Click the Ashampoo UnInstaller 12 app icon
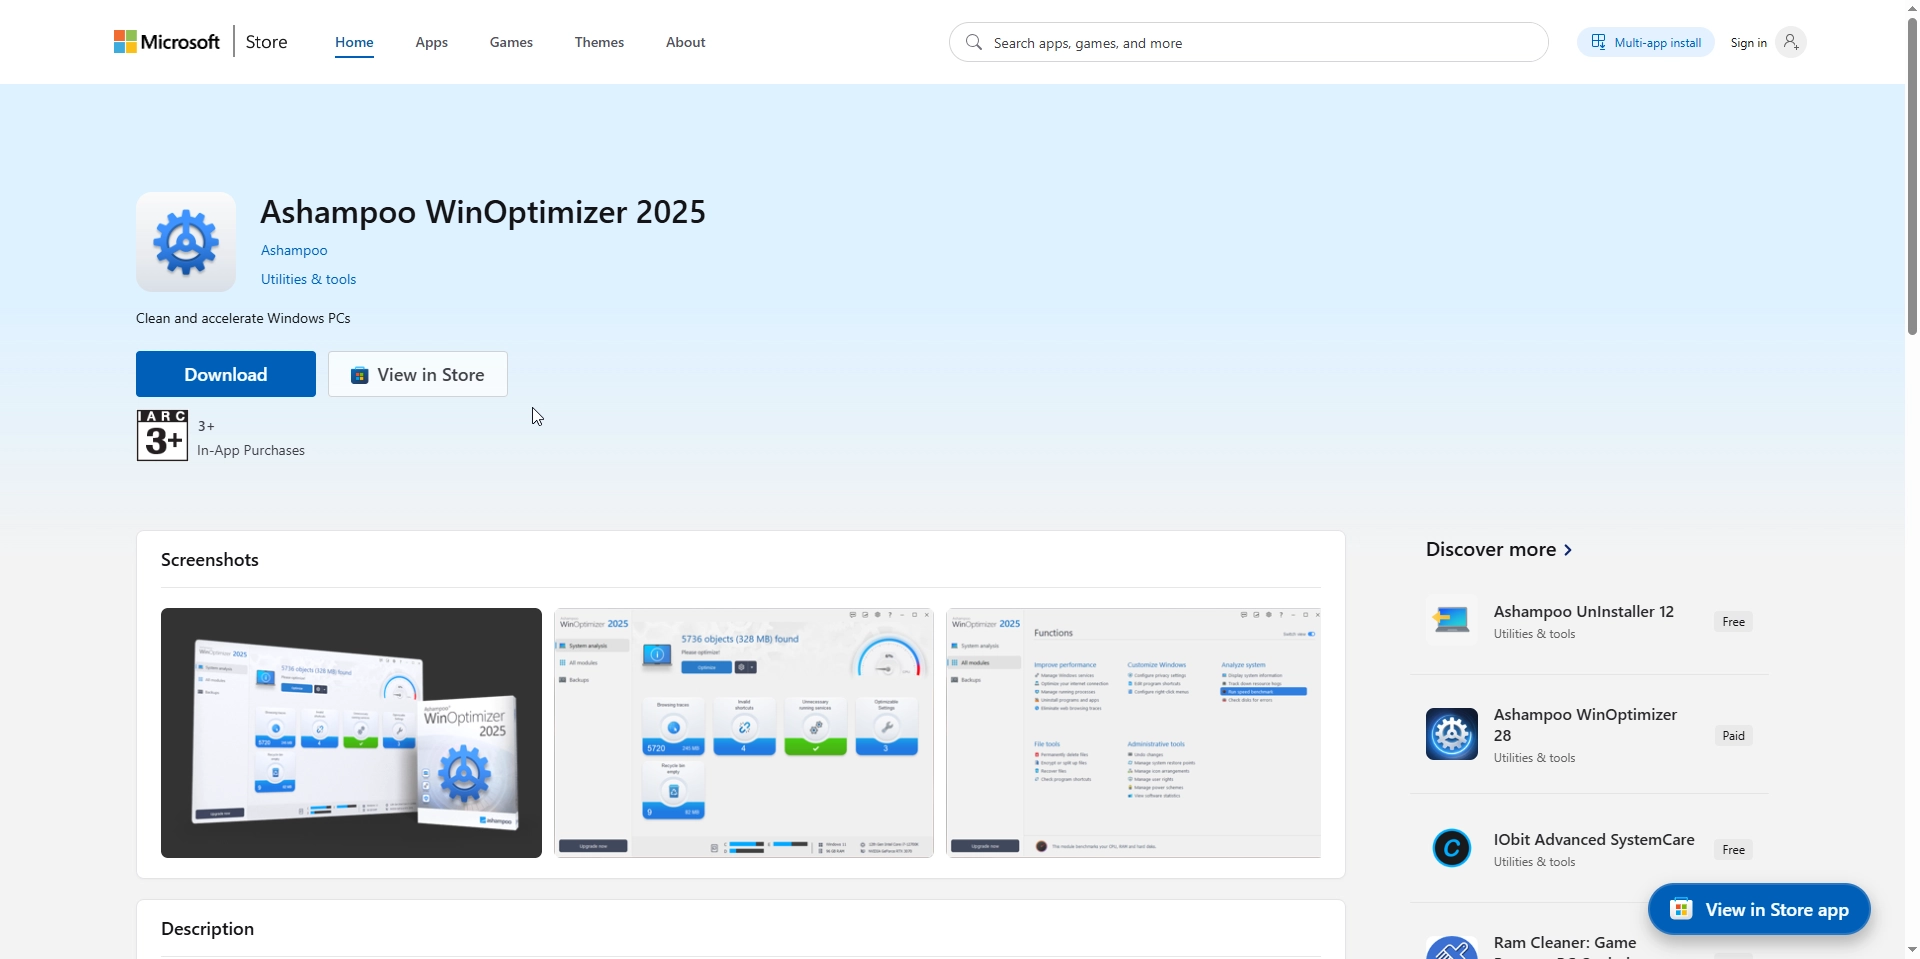Screen dimensions: 1920x959 click(1452, 621)
